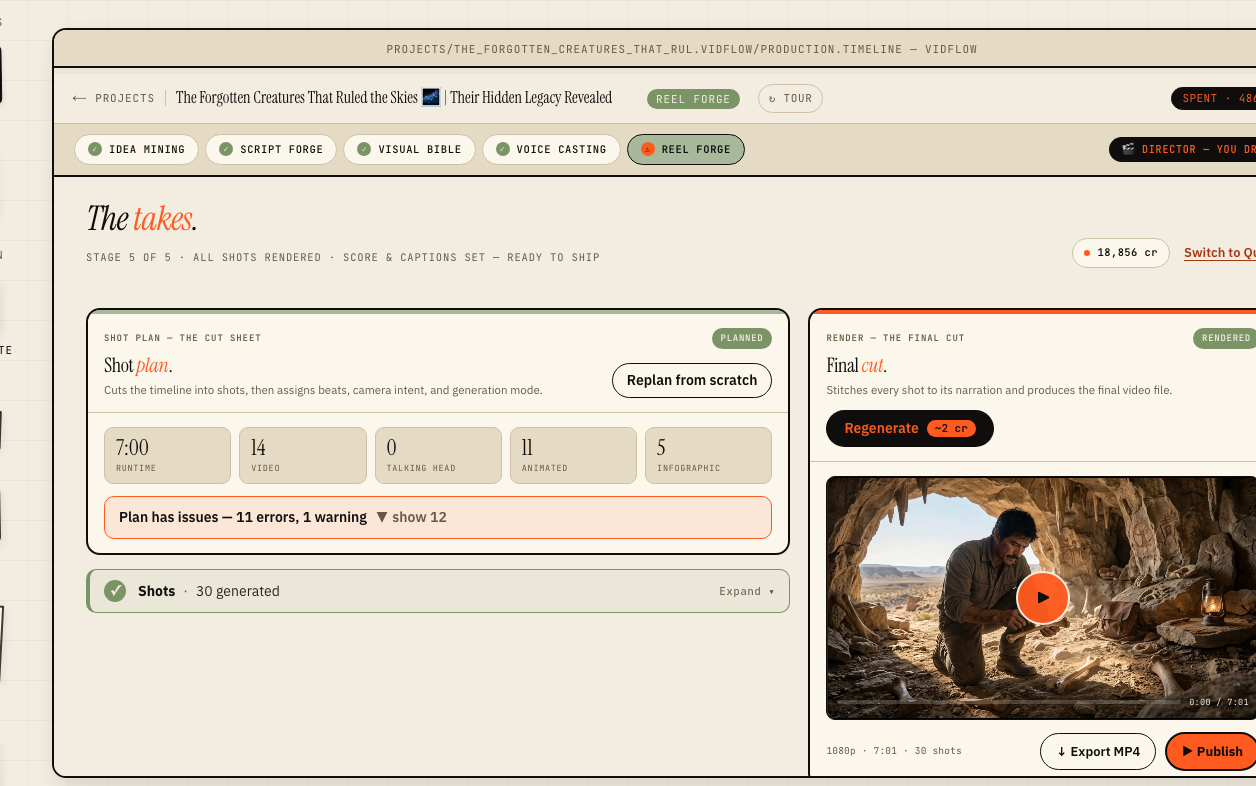This screenshot has height=786, width=1256.
Task: Click the ~2 cr cost badge
Action: (x=951, y=428)
